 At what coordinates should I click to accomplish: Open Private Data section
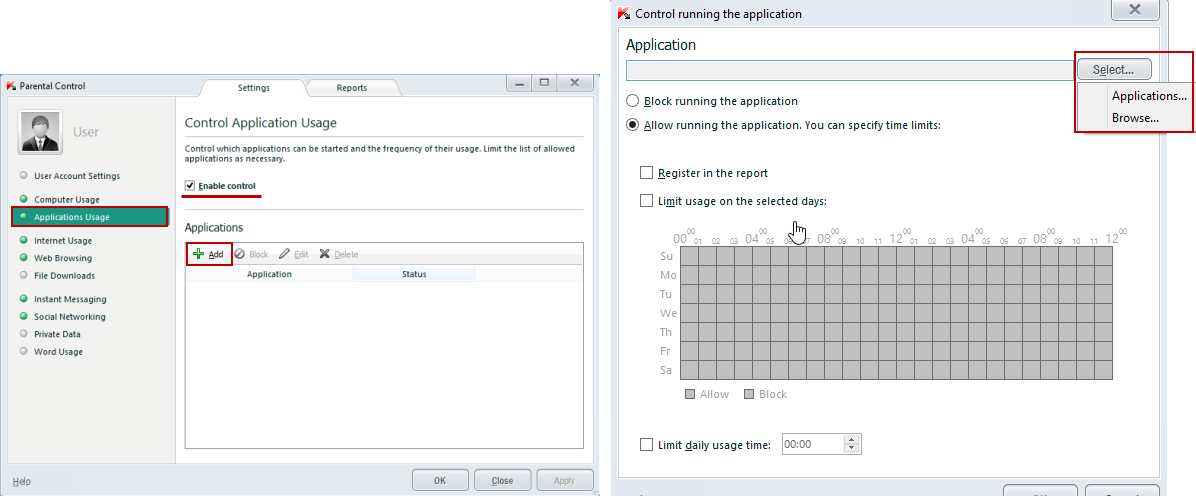[57, 334]
